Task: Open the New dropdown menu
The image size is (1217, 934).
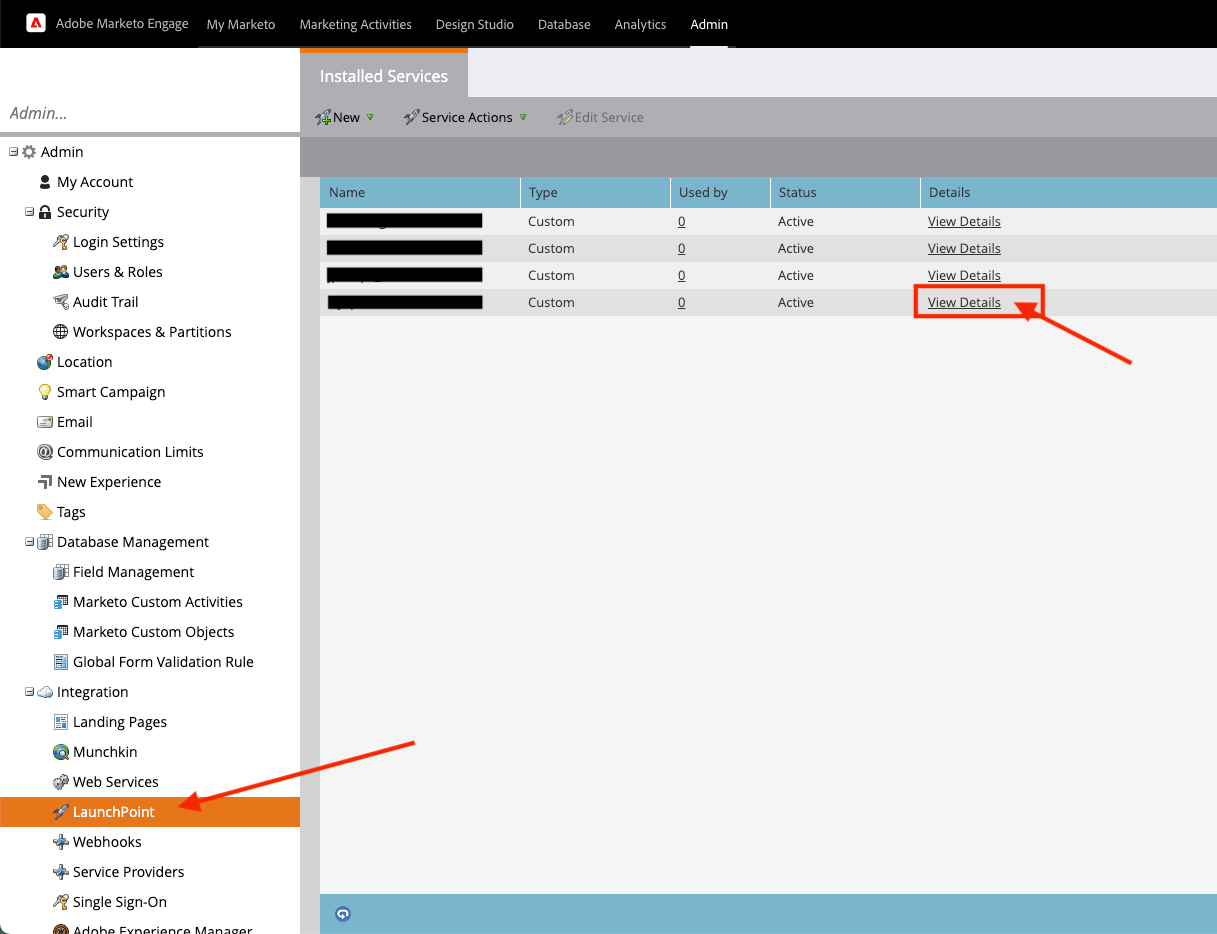Action: 345,117
